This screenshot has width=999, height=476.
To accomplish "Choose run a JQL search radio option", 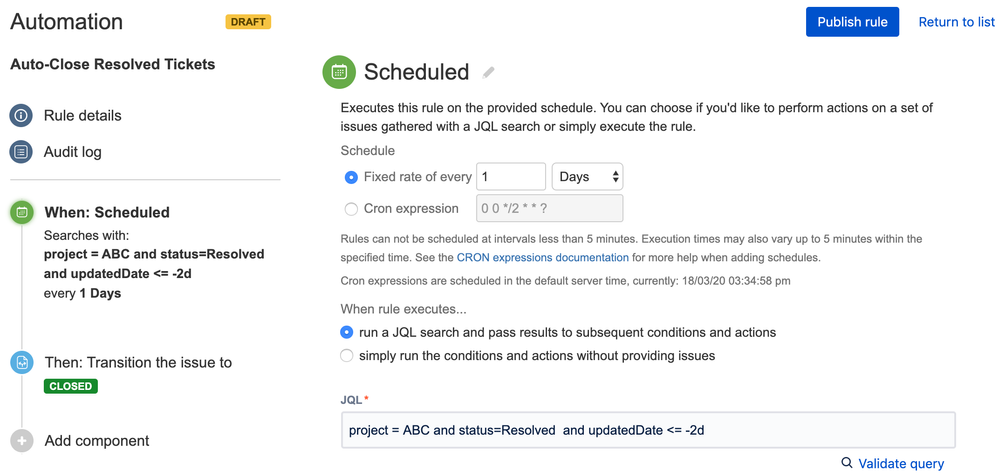I will 347,332.
